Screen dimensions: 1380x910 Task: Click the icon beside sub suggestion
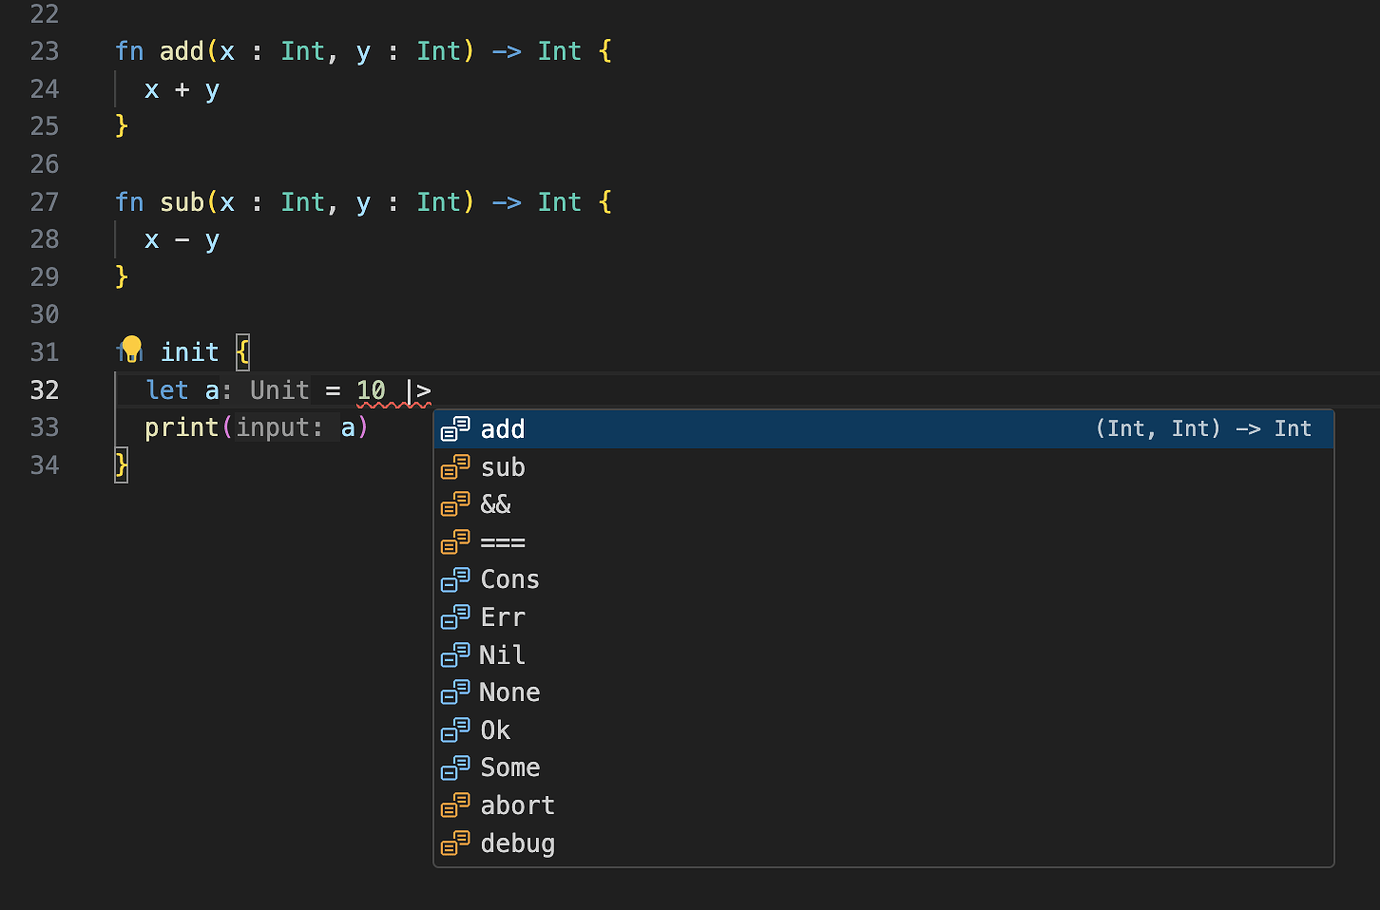point(455,467)
